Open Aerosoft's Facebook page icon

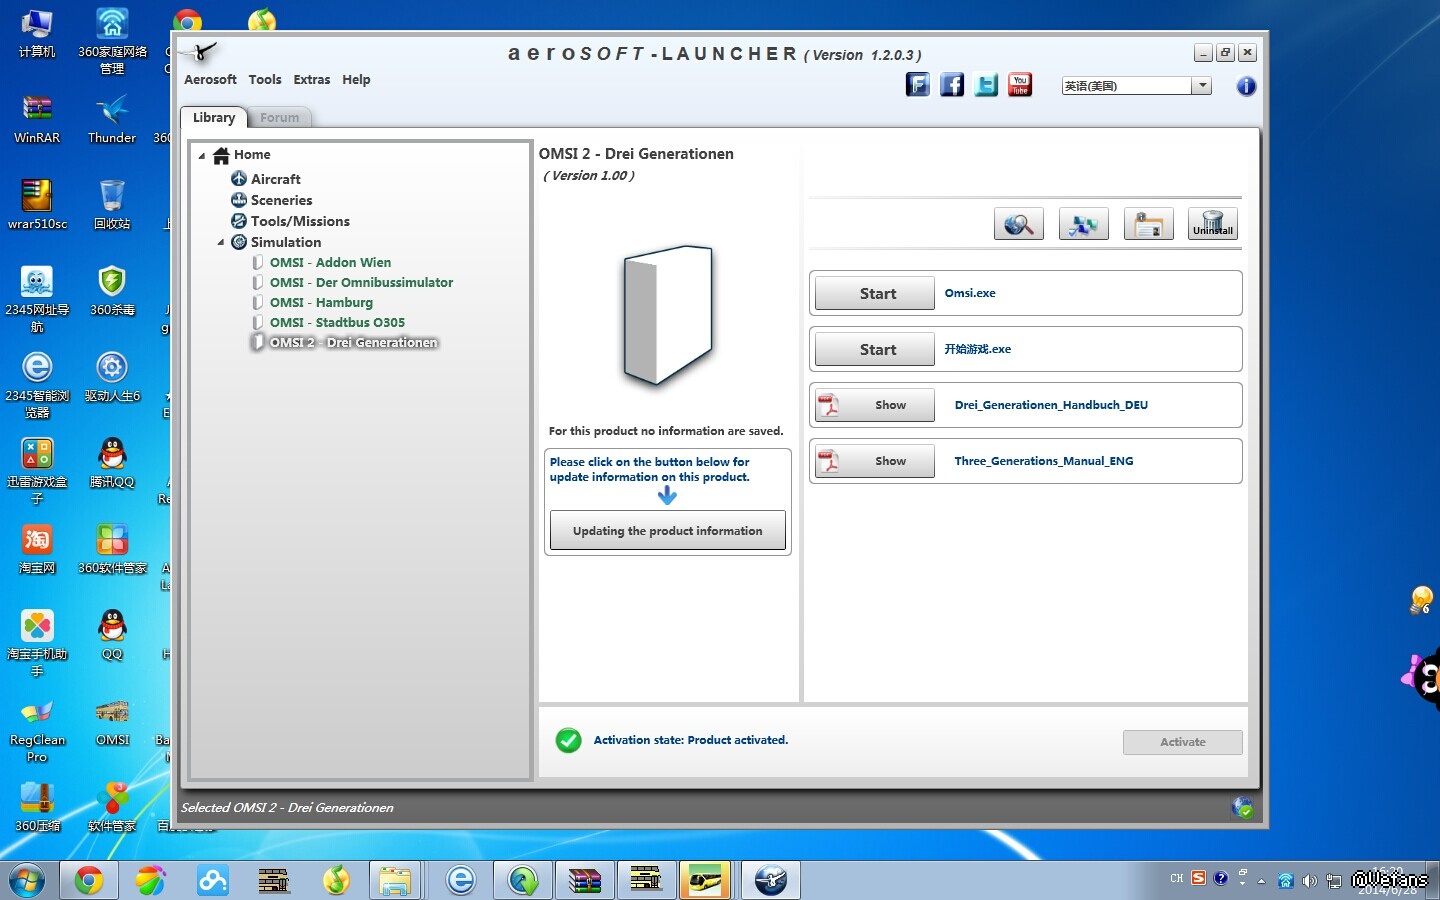[x=952, y=85]
